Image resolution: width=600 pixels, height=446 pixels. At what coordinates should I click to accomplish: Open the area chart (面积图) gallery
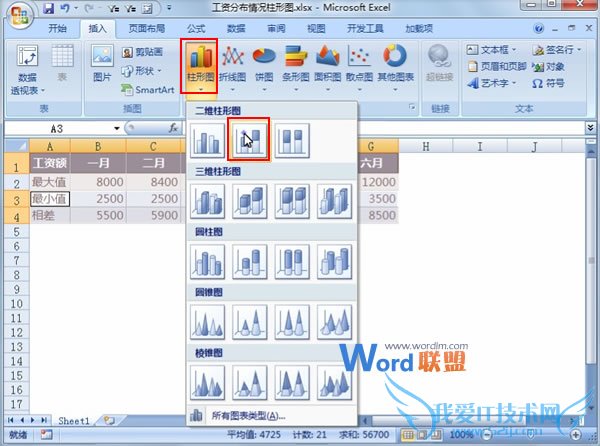tap(328, 68)
